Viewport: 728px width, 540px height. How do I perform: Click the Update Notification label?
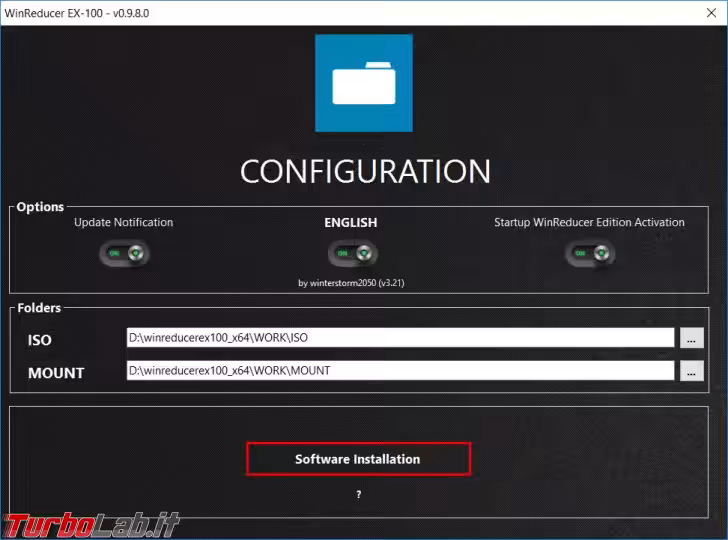(124, 222)
